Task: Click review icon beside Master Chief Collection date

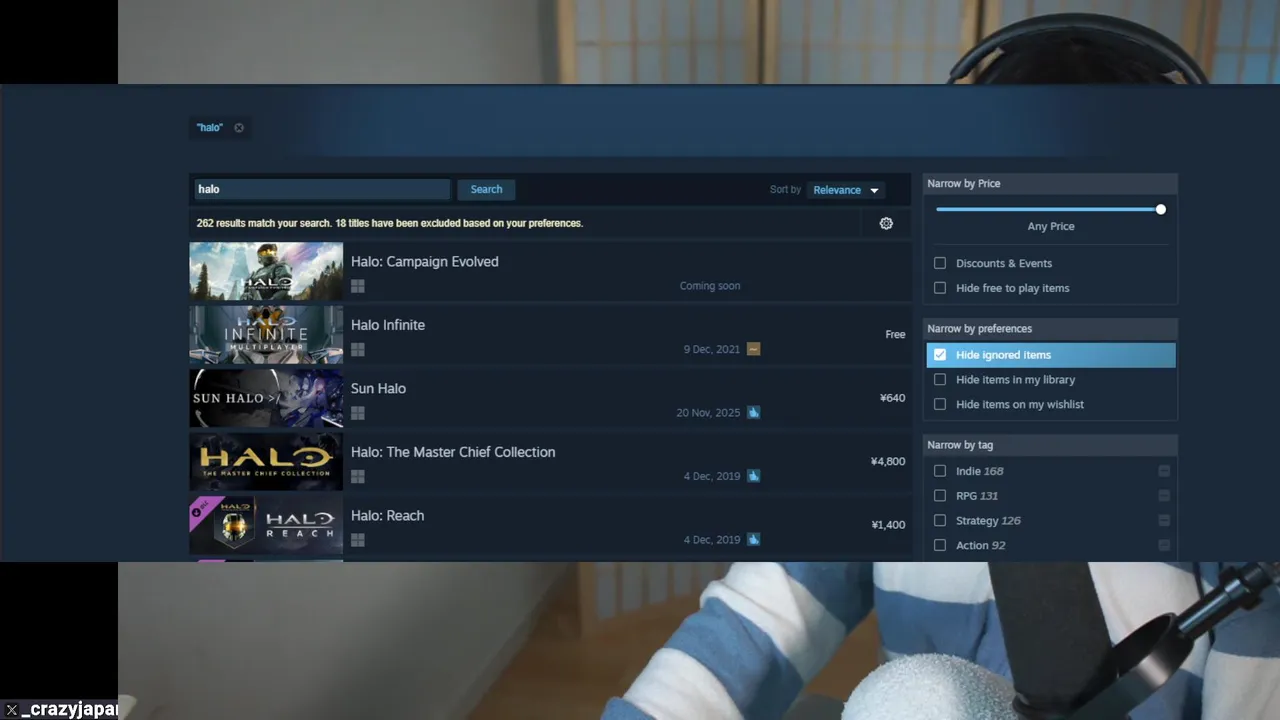Action: coord(754,476)
